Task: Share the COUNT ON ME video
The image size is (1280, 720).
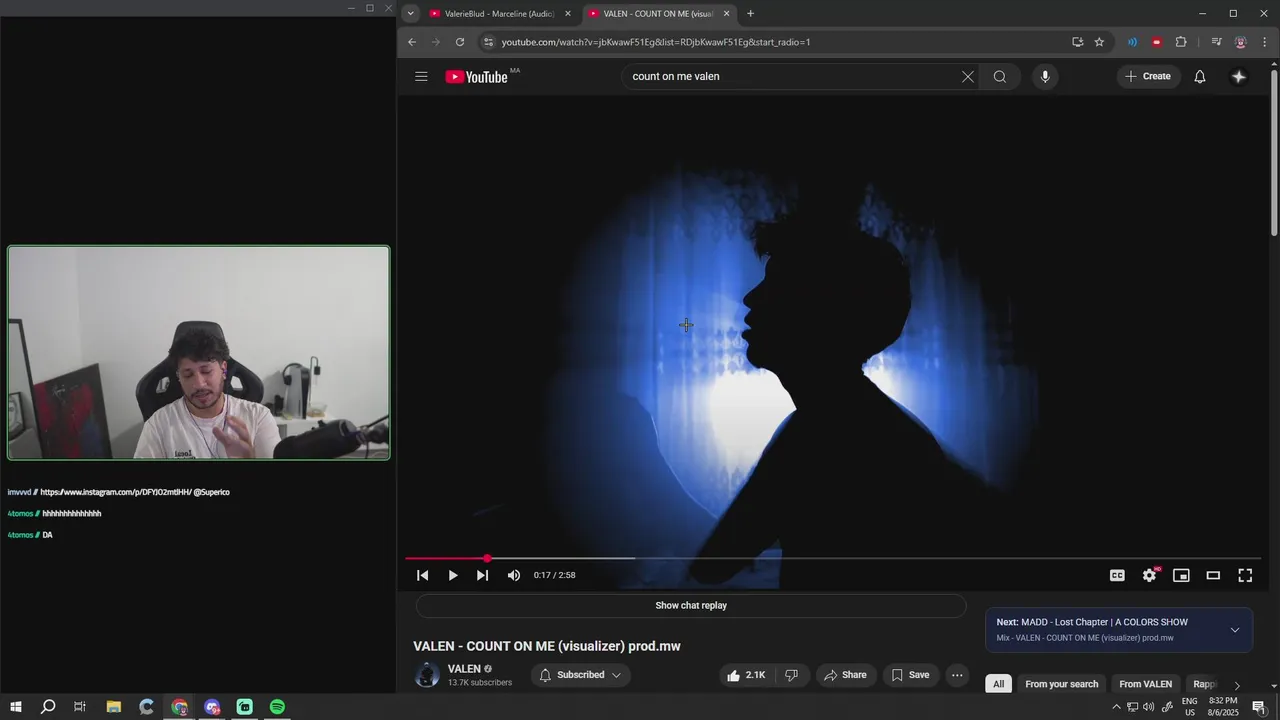Action: pyautogui.click(x=845, y=675)
